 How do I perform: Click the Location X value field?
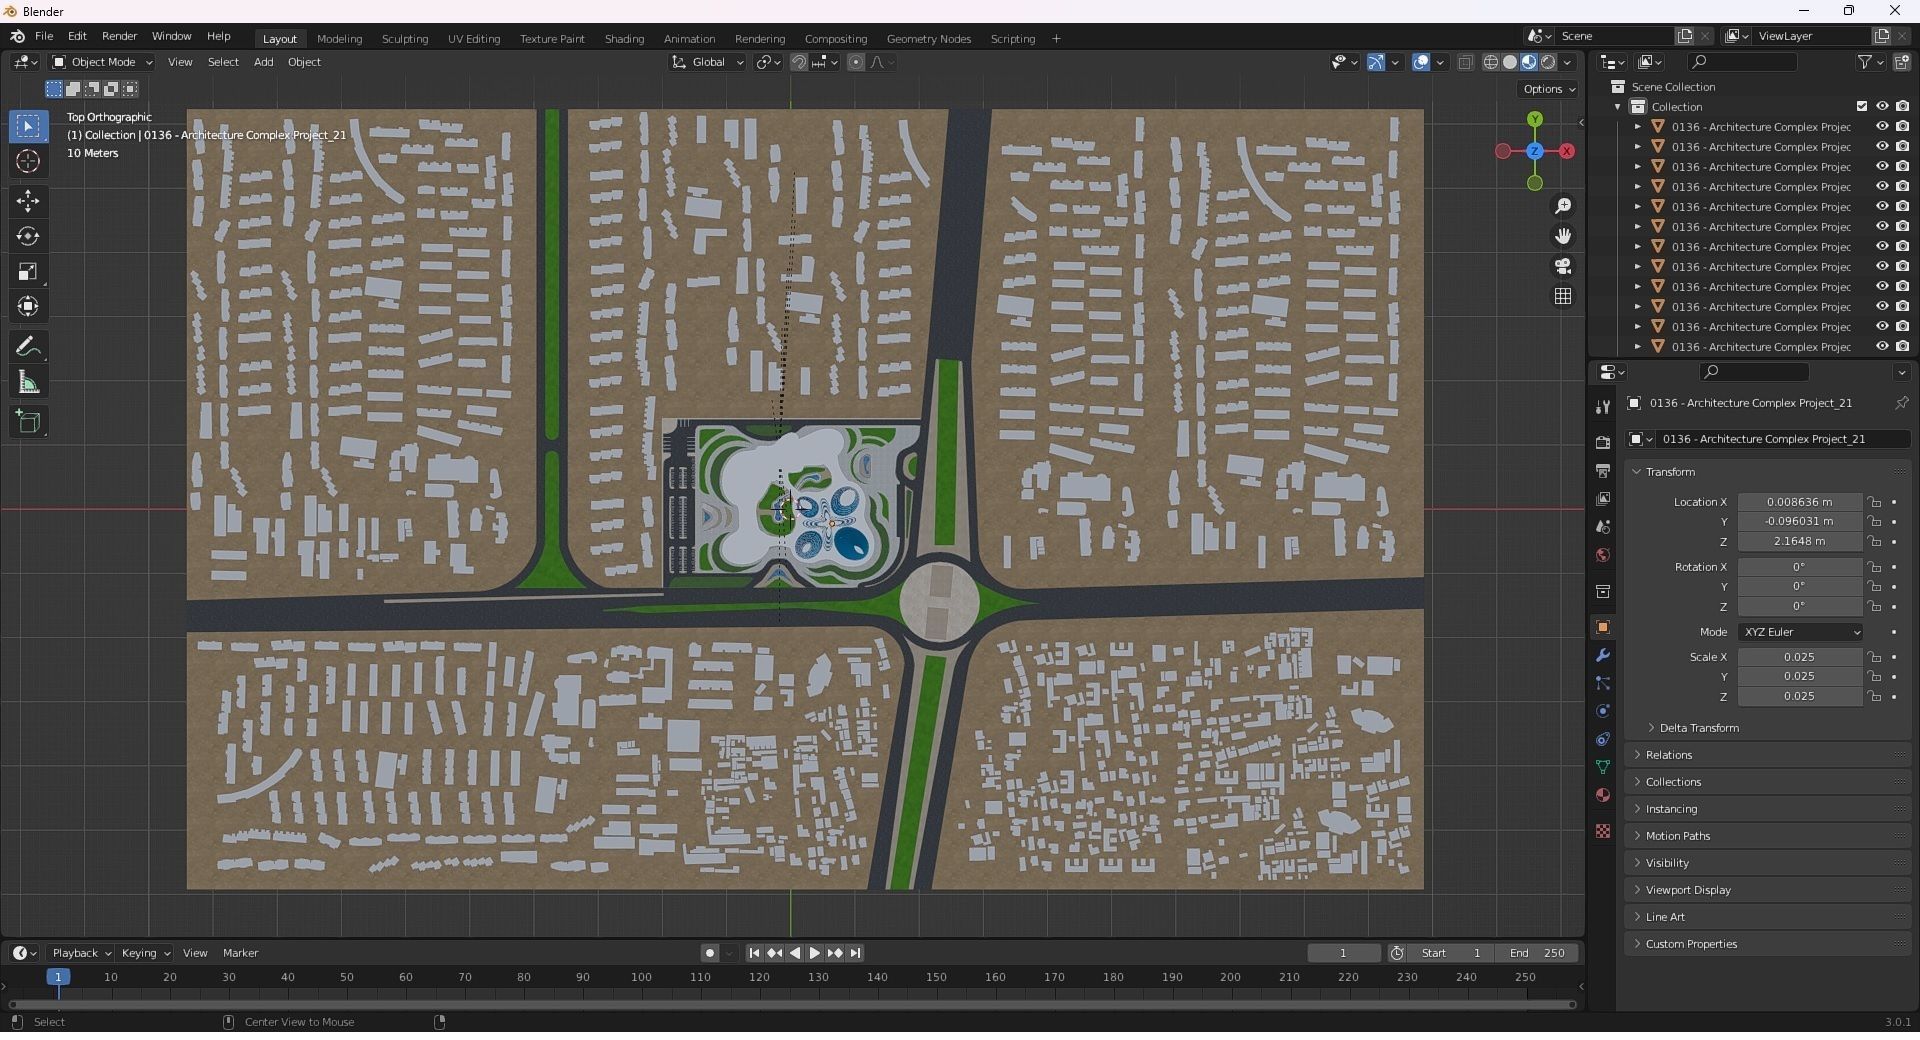1799,502
